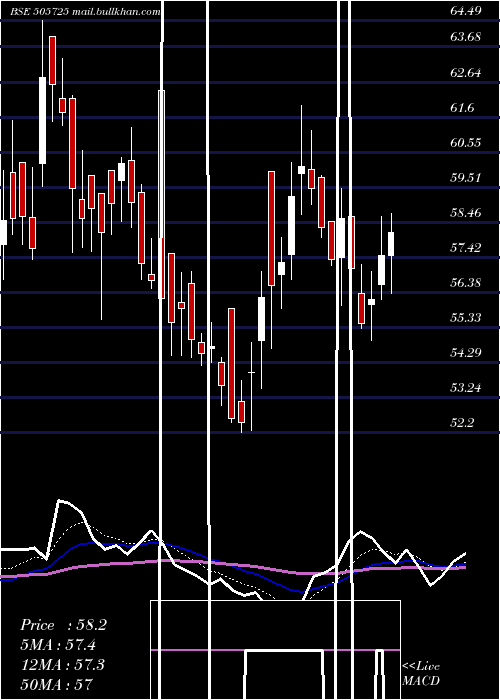Click the 61.6 price axis label
Viewport: 500px width, 700px height.
coord(462,108)
